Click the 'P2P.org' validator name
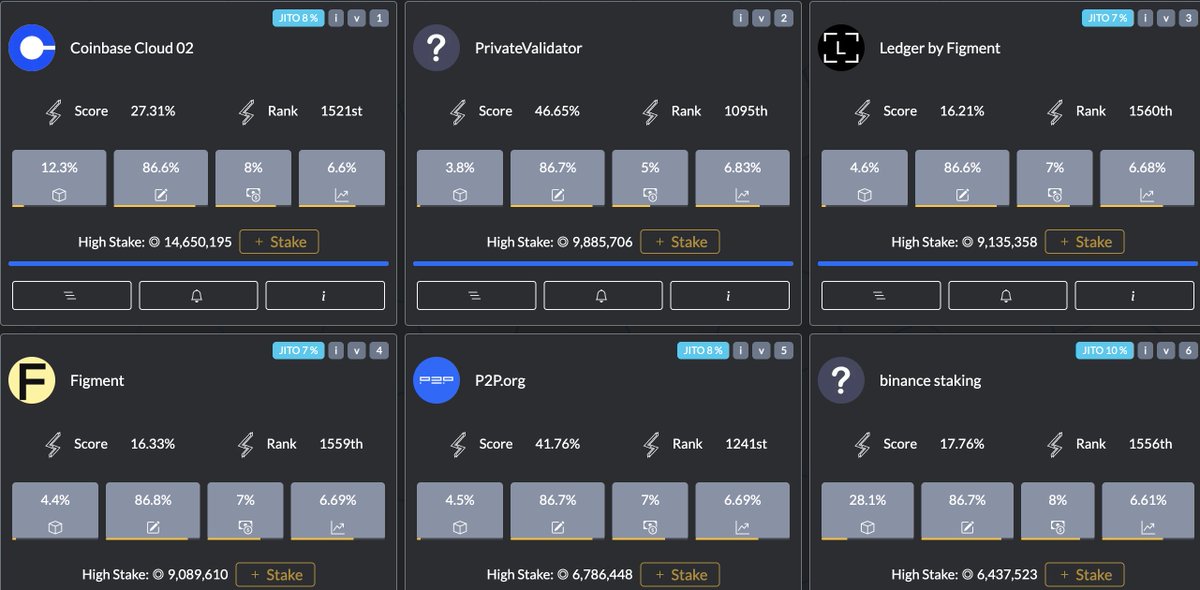Image resolution: width=1200 pixels, height=590 pixels. coord(500,381)
